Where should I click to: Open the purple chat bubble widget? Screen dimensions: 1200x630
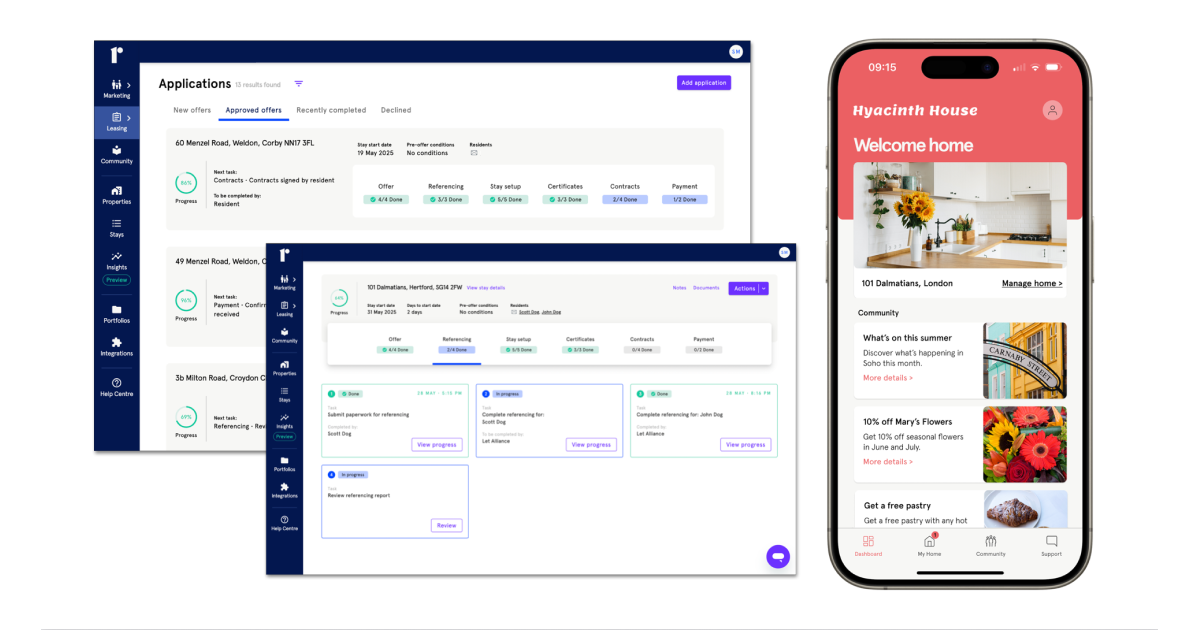tap(779, 557)
